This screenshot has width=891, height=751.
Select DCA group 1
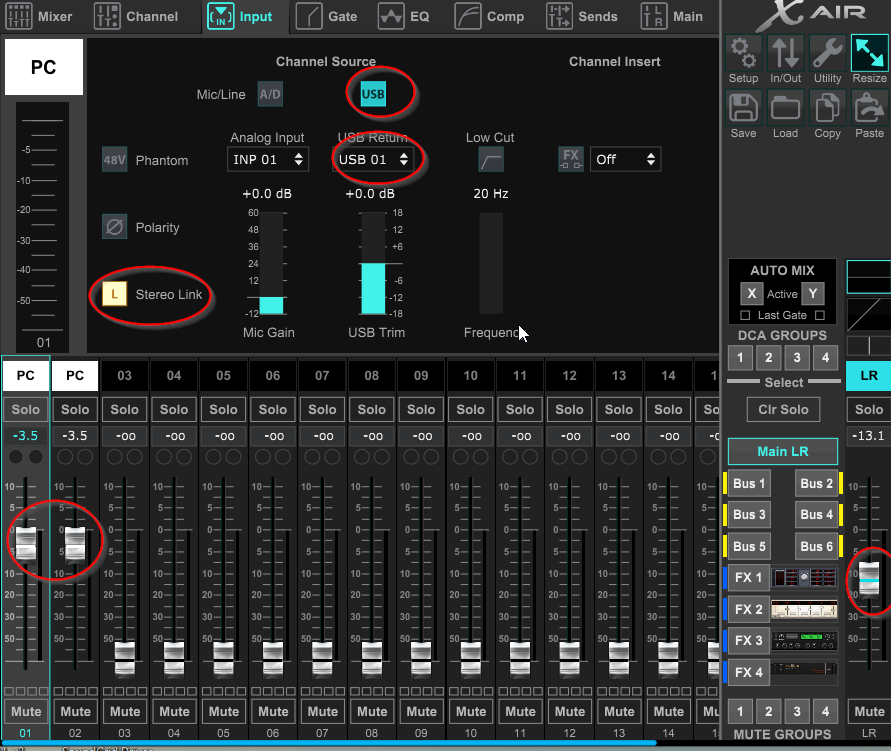[740, 357]
